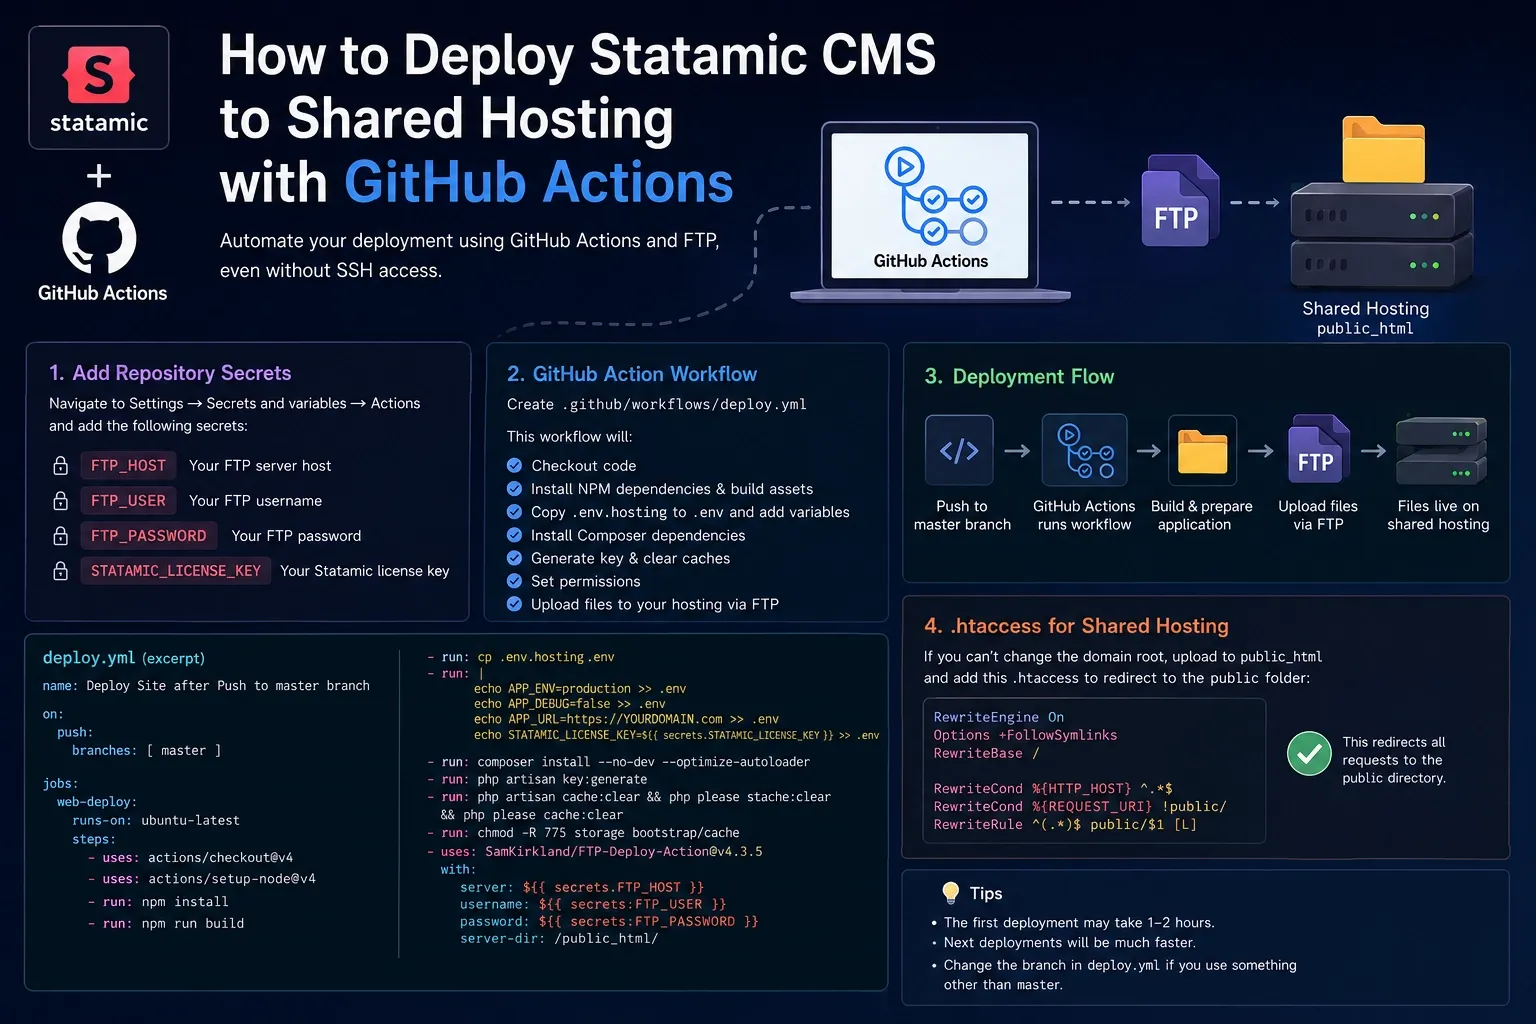The image size is (1536, 1024).
Task: Click the php artisan key:generate line
Action: pyautogui.click(x=537, y=780)
